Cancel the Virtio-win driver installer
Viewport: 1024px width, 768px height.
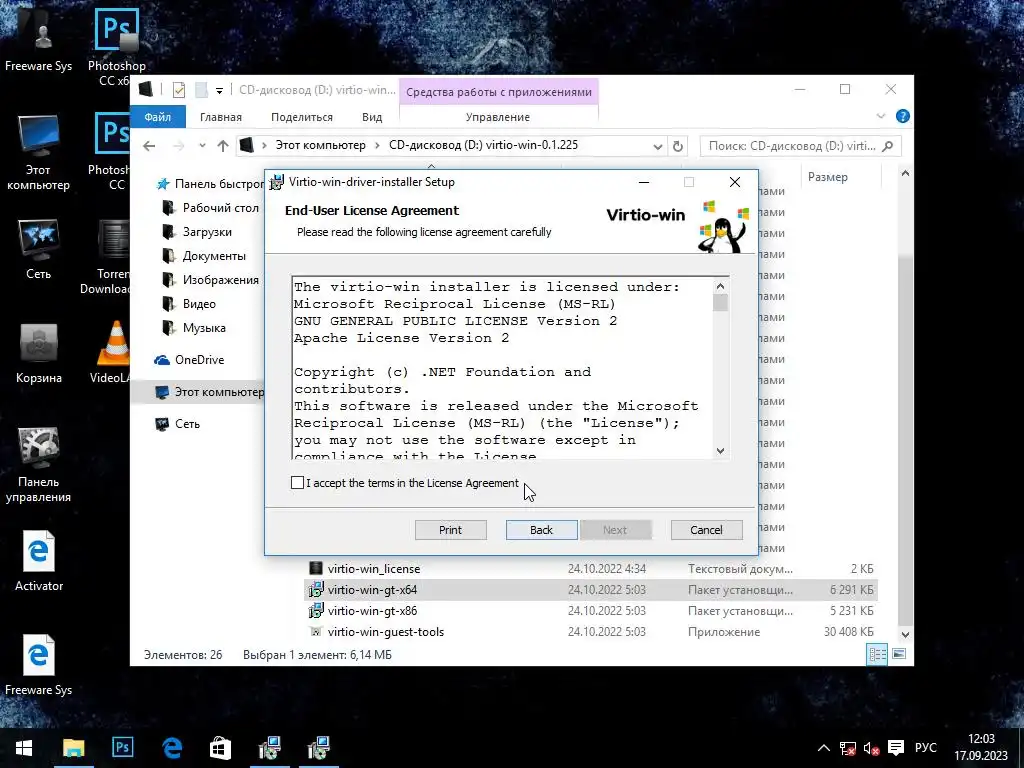[707, 530]
